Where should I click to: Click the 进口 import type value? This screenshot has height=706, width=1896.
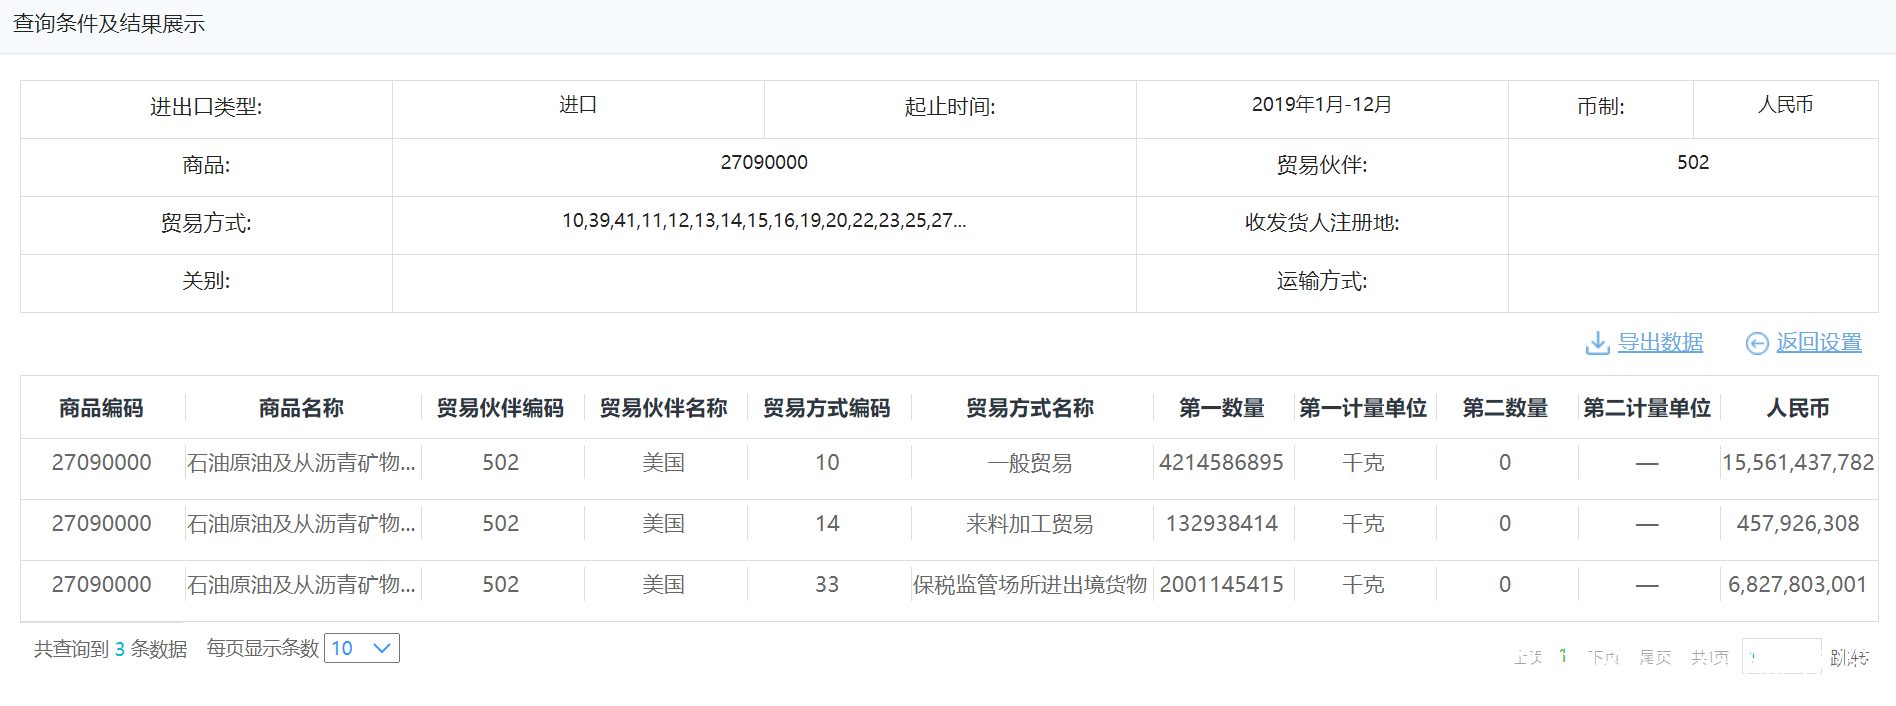578,105
